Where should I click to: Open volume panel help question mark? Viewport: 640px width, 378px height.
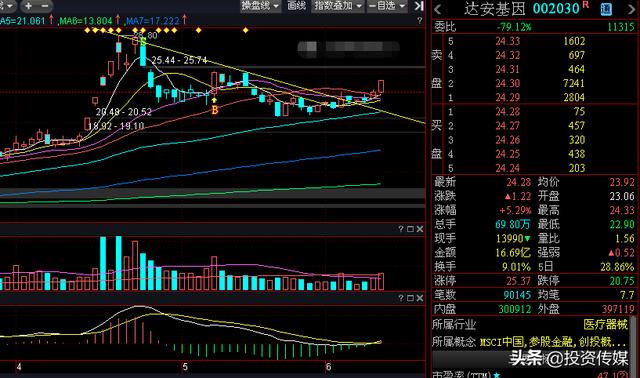(401, 229)
